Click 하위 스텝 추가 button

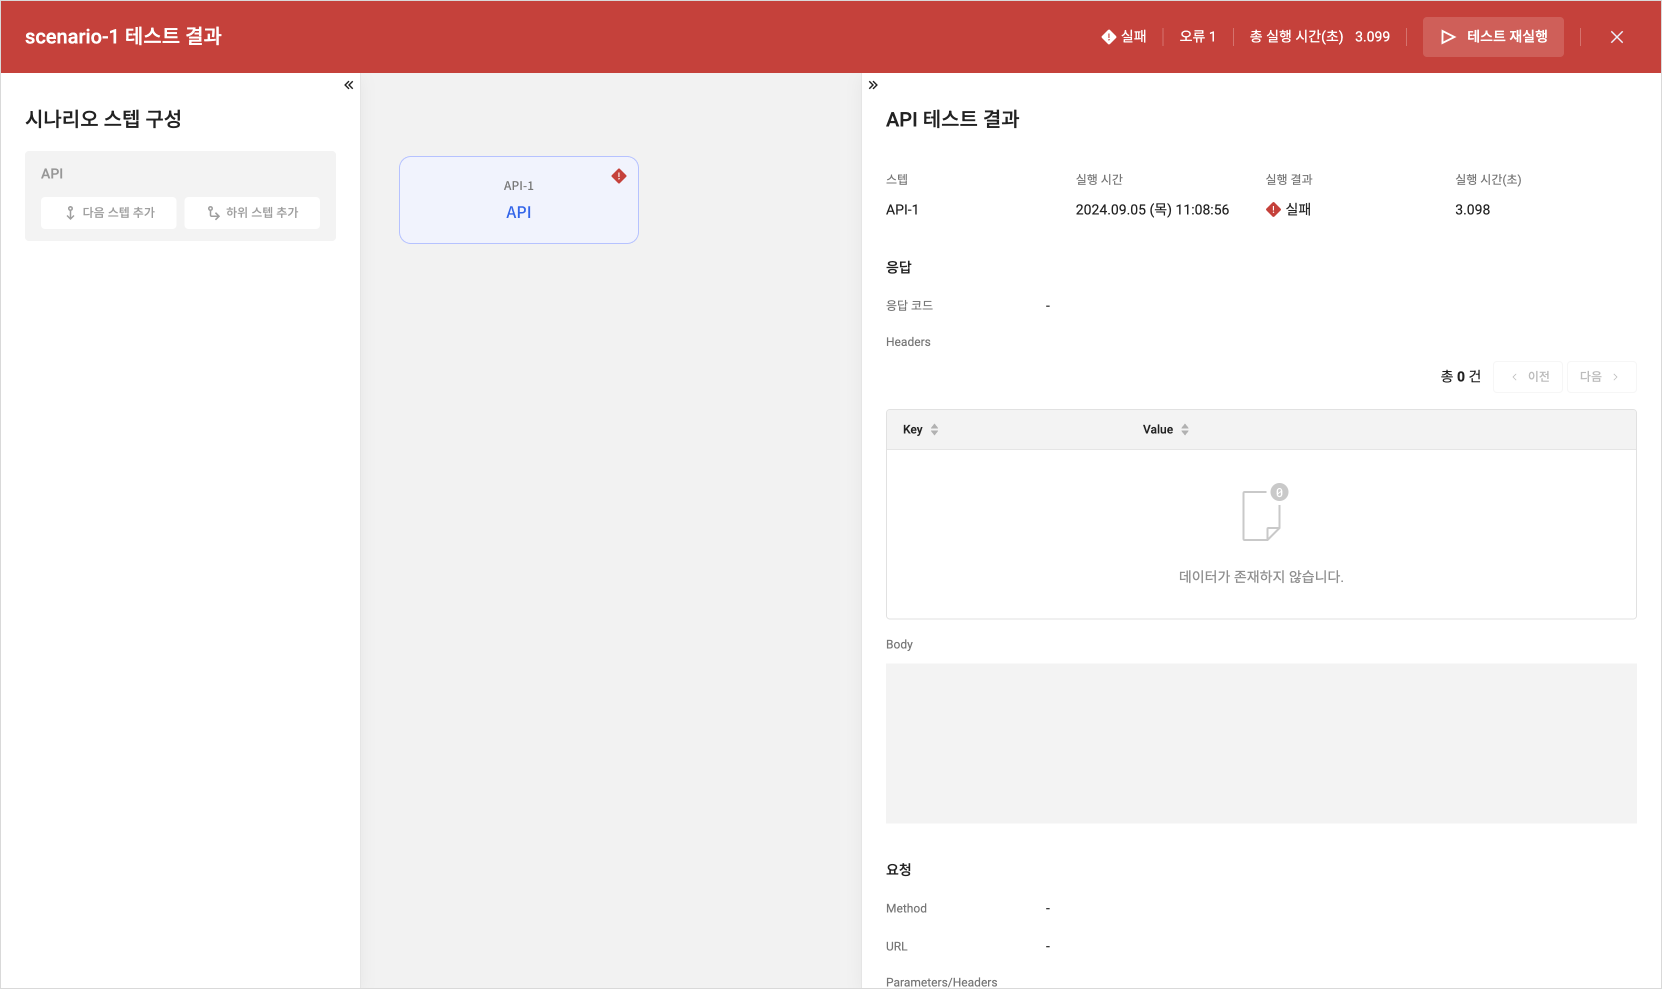(x=252, y=213)
